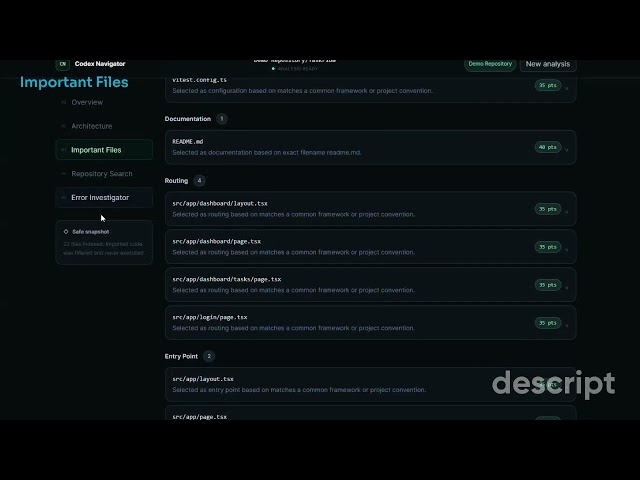Click the Demo Repository badge
The width and height of the screenshot is (640, 480).
tap(490, 64)
